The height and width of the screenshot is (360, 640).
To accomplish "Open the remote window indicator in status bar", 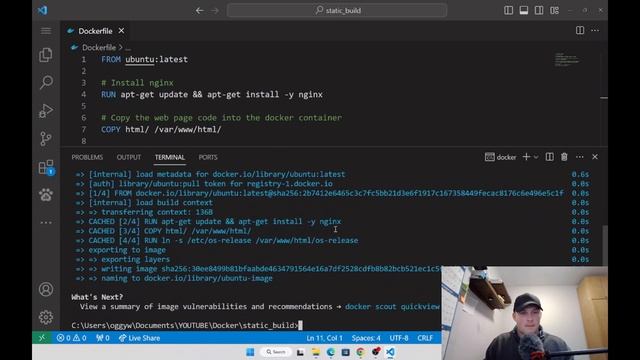I will pyautogui.click(x=42, y=338).
